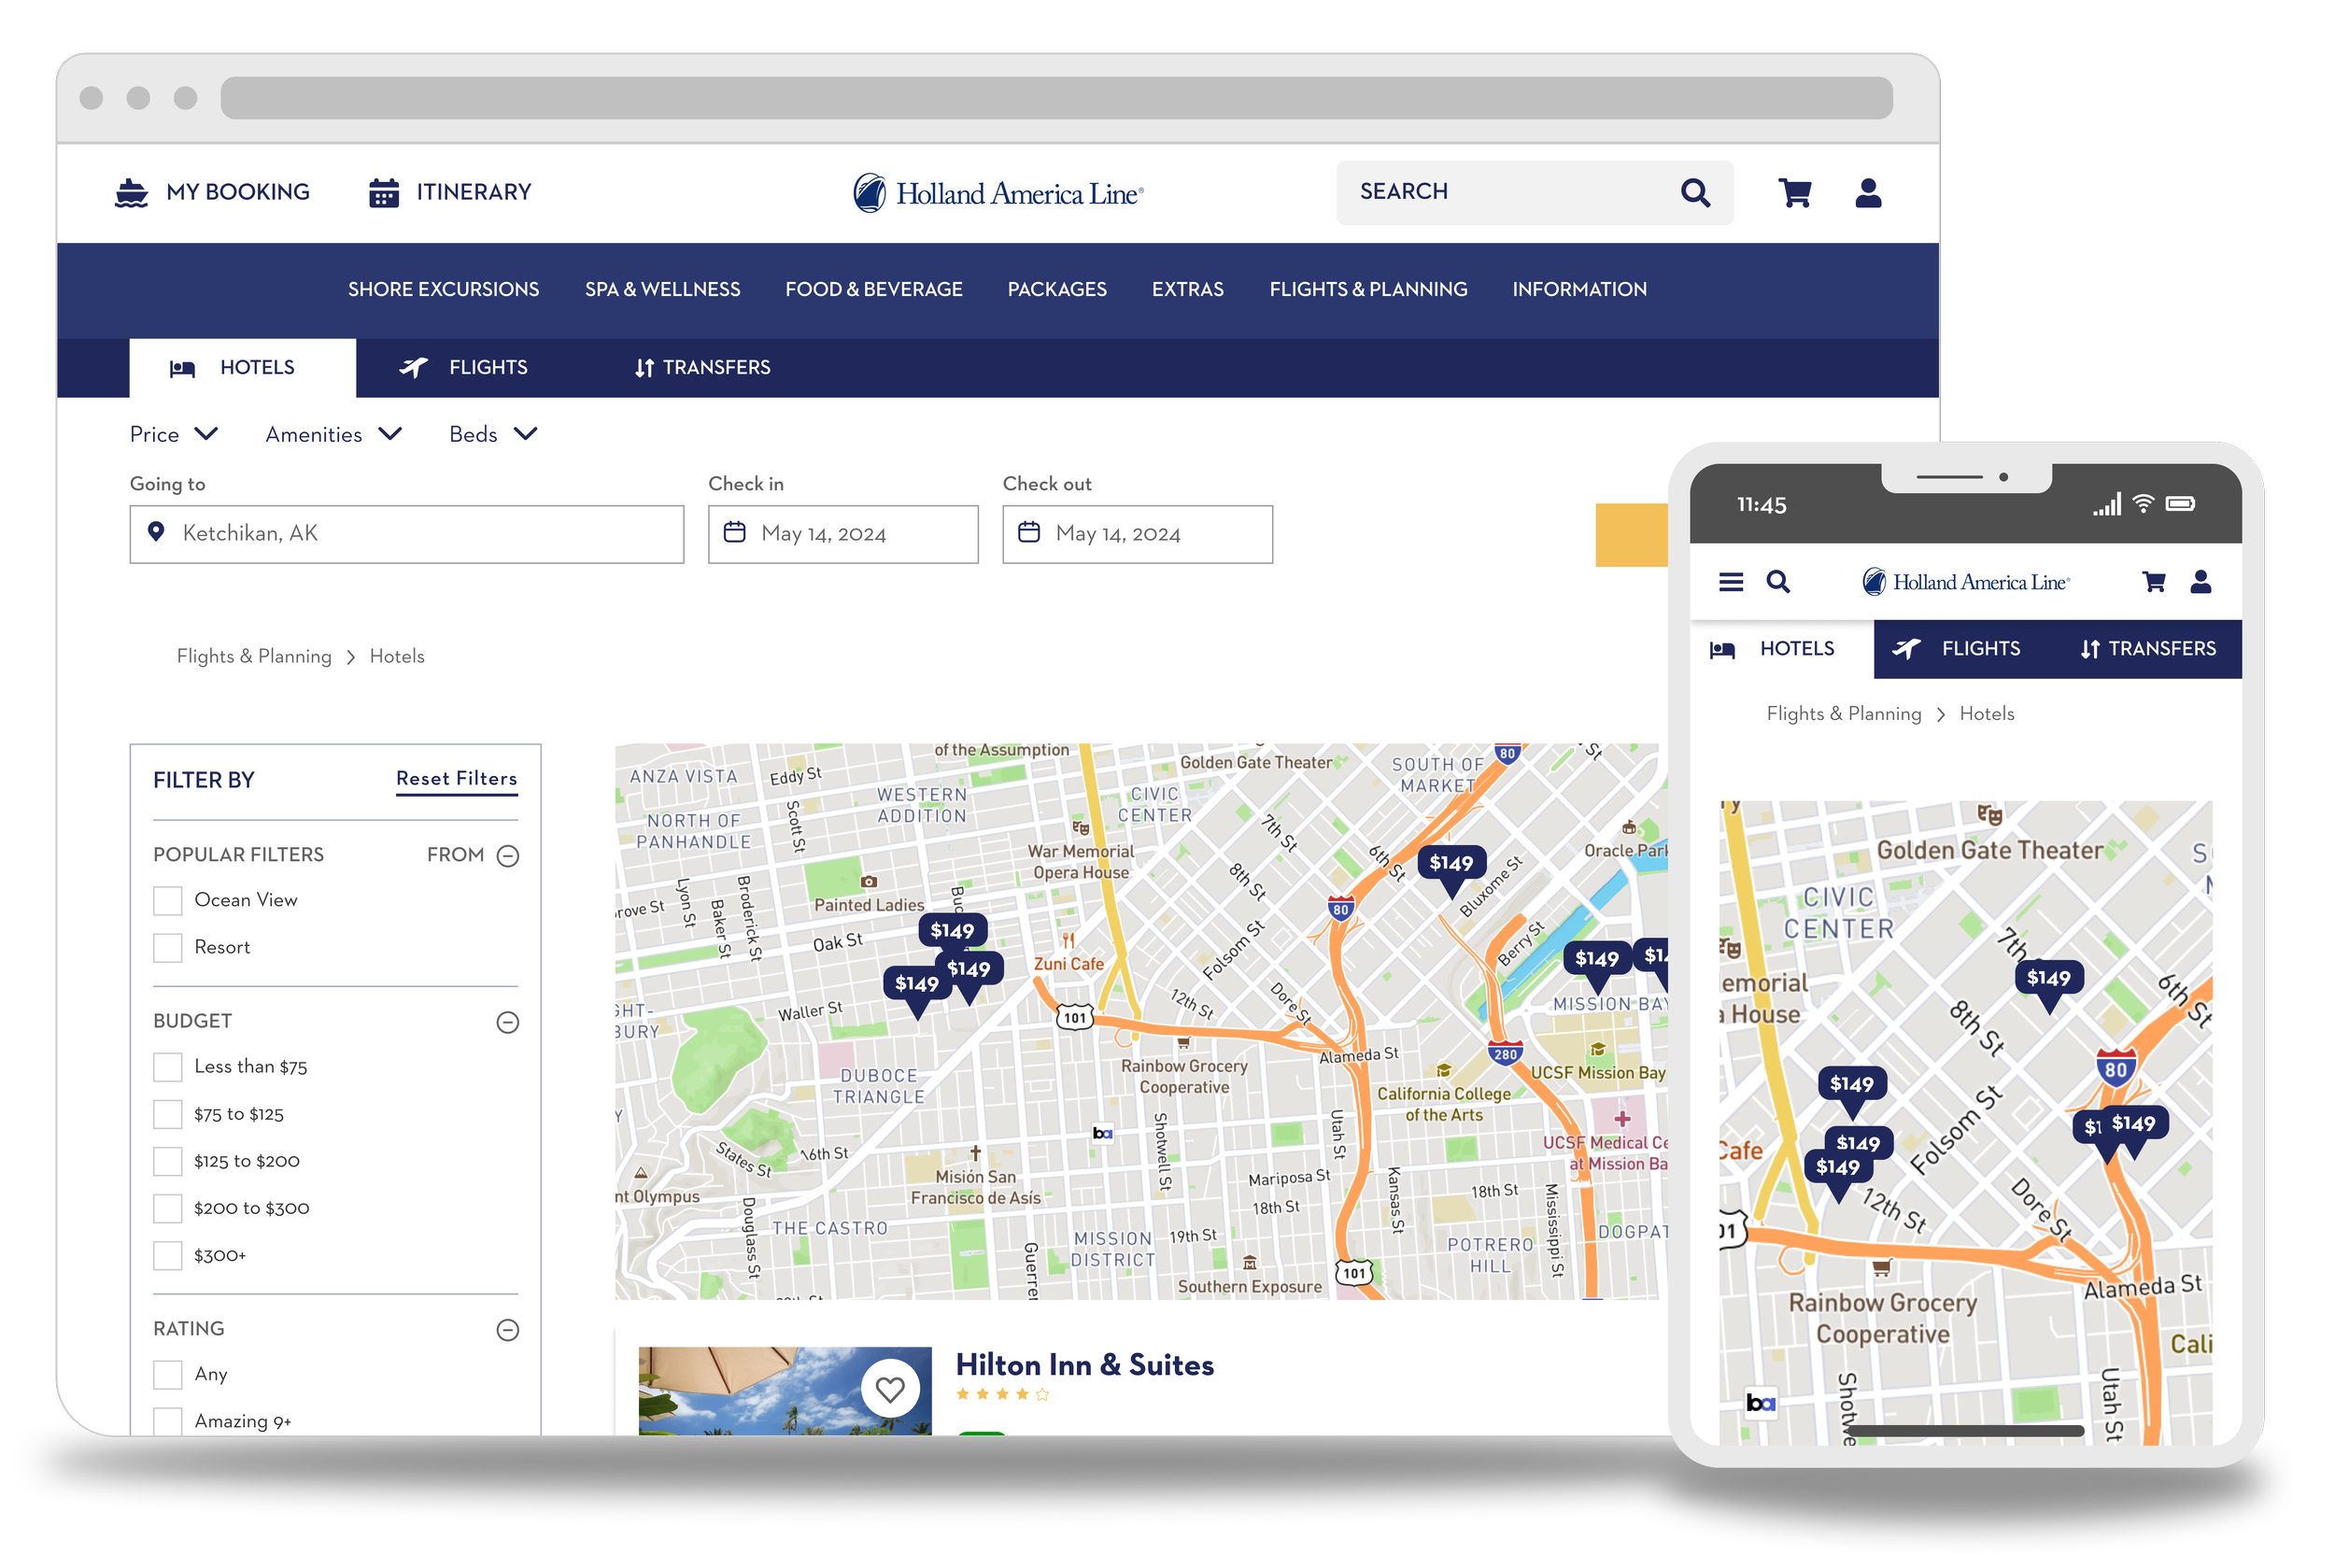Image resolution: width=2335 pixels, height=1568 pixels.
Task: Click the My Booking ship icon
Action: point(131,192)
